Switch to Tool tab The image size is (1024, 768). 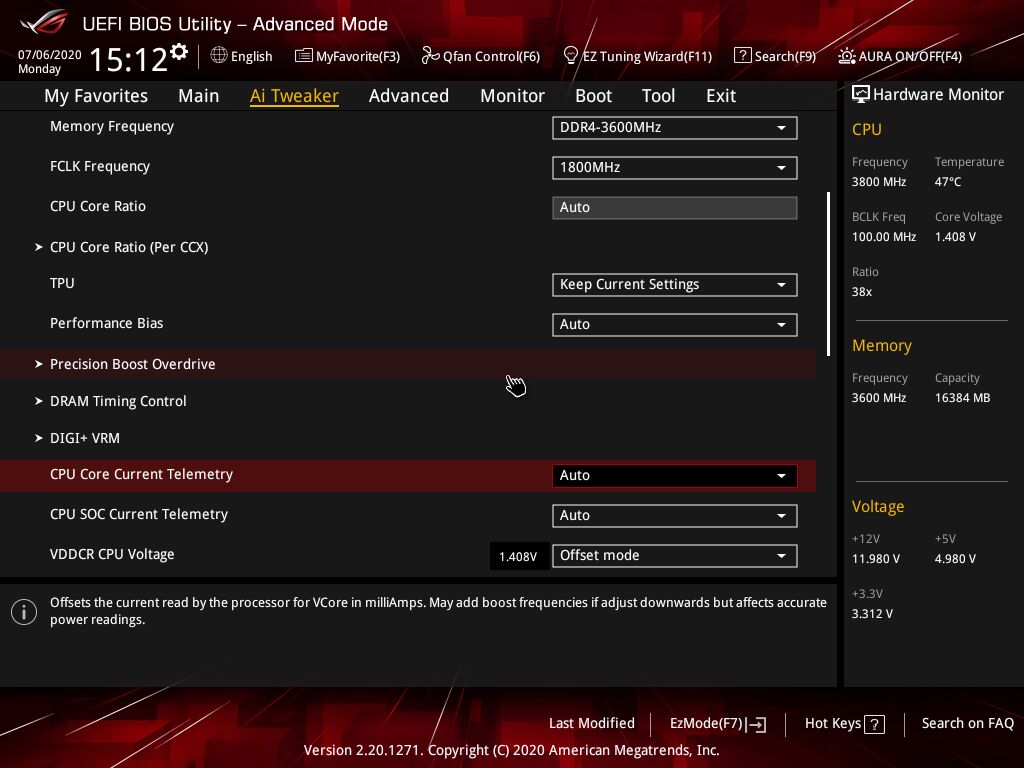[658, 96]
